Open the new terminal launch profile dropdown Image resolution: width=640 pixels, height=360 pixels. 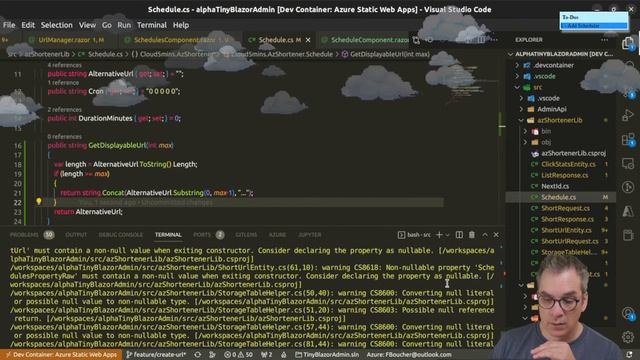[x=447, y=235]
